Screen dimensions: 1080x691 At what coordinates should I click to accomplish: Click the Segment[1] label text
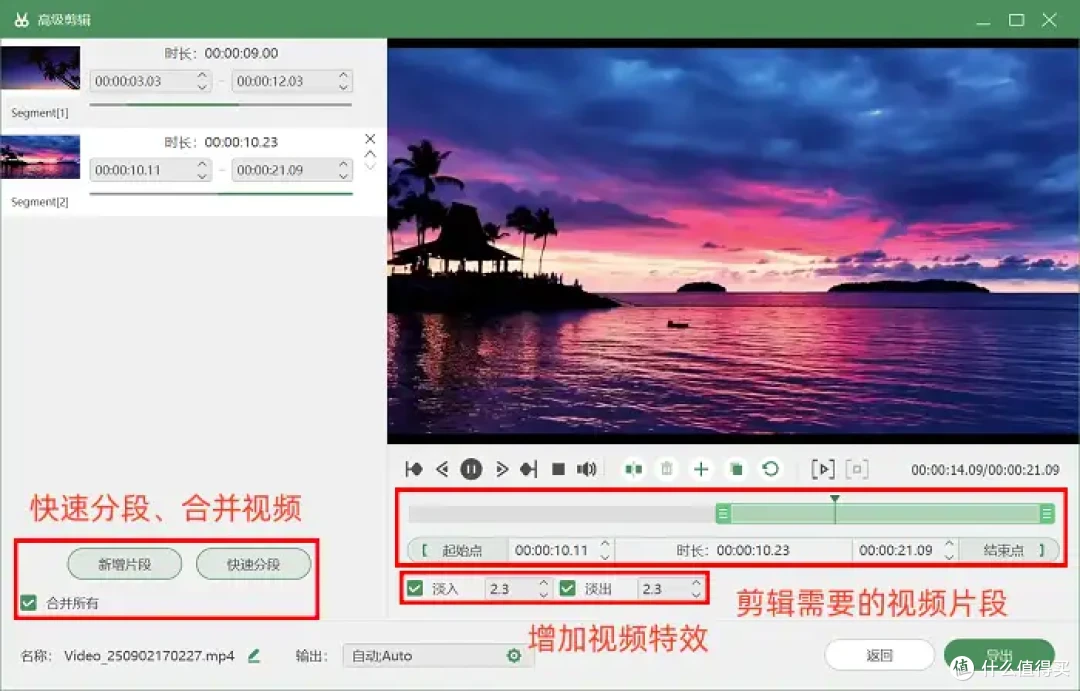tap(40, 113)
